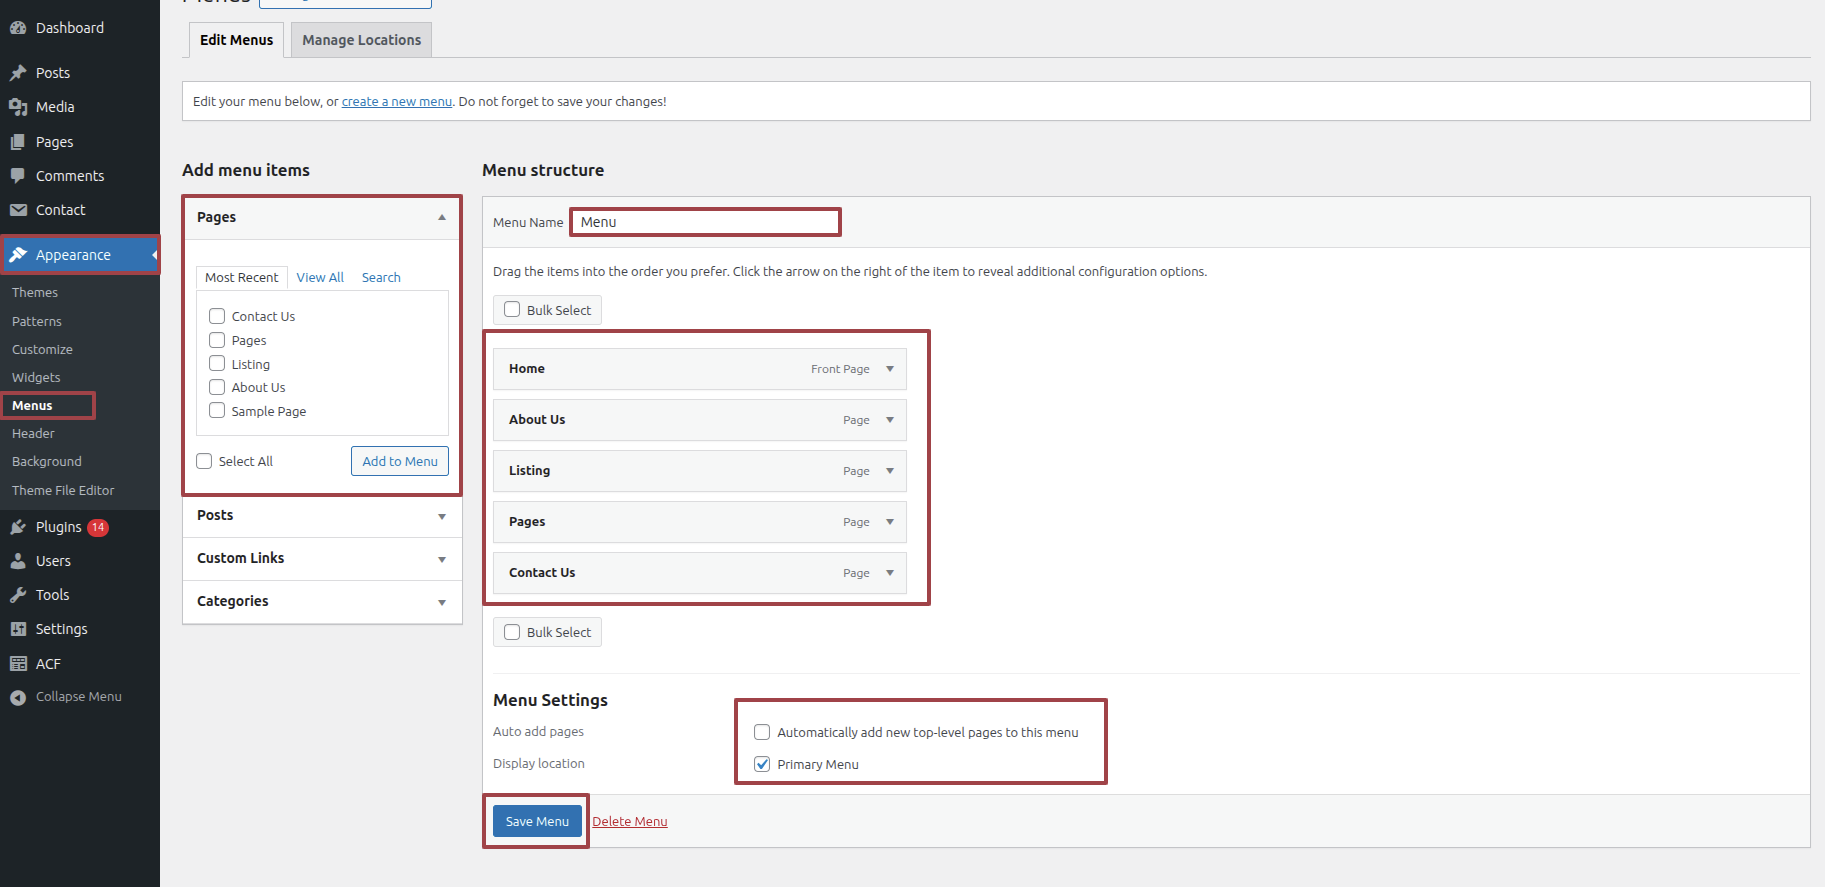Click the Delete Menu link
This screenshot has width=1825, height=887.
(x=629, y=822)
